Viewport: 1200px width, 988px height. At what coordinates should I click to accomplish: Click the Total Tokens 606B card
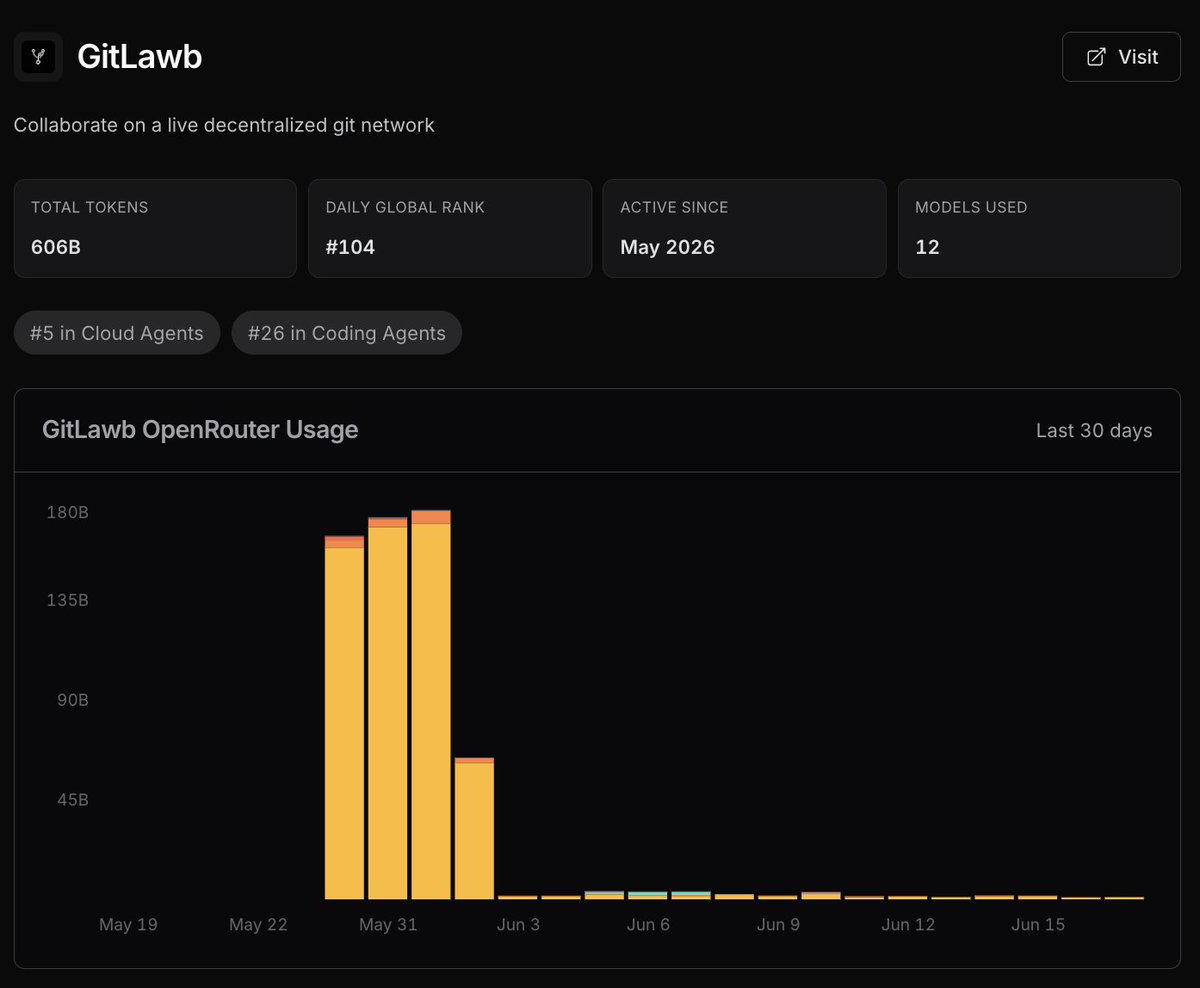pos(155,228)
